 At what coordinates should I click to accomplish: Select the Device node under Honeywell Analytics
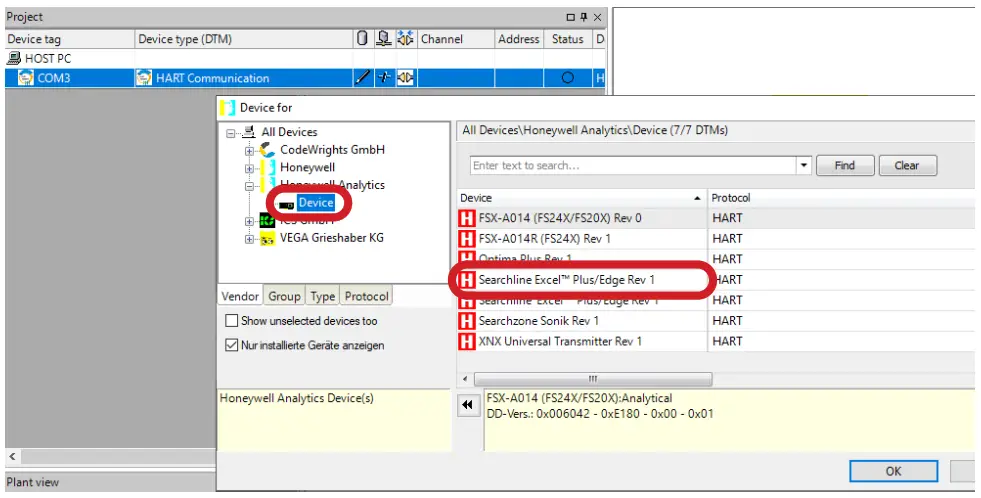pos(316,203)
